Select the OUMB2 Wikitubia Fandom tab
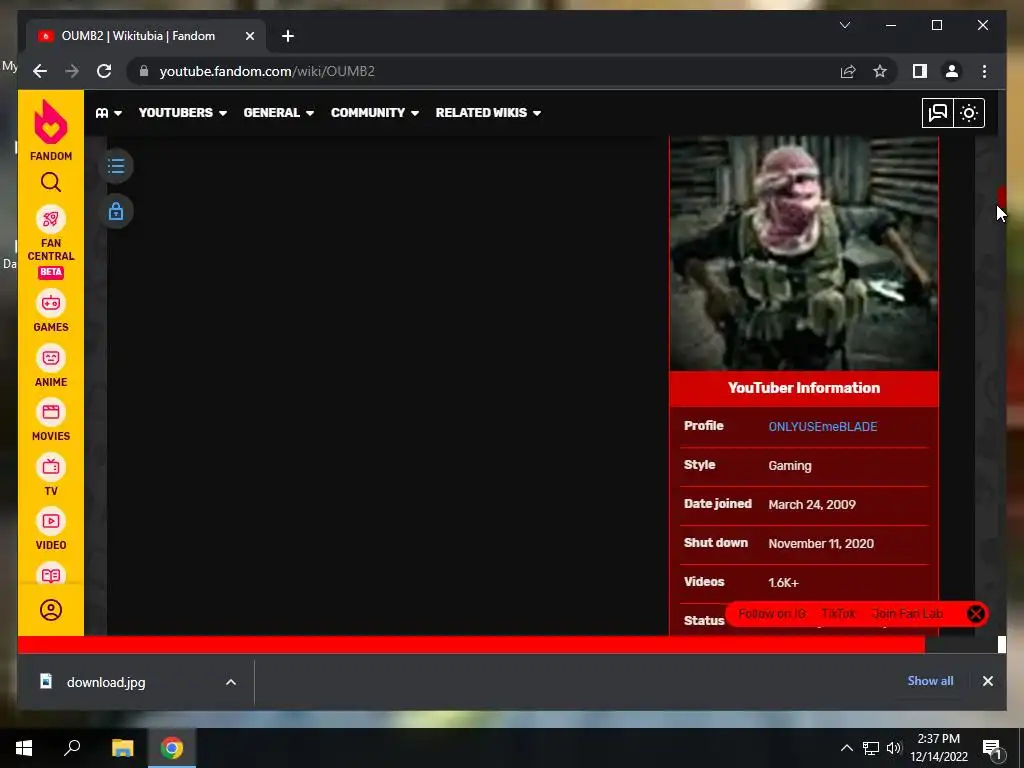 (145, 36)
